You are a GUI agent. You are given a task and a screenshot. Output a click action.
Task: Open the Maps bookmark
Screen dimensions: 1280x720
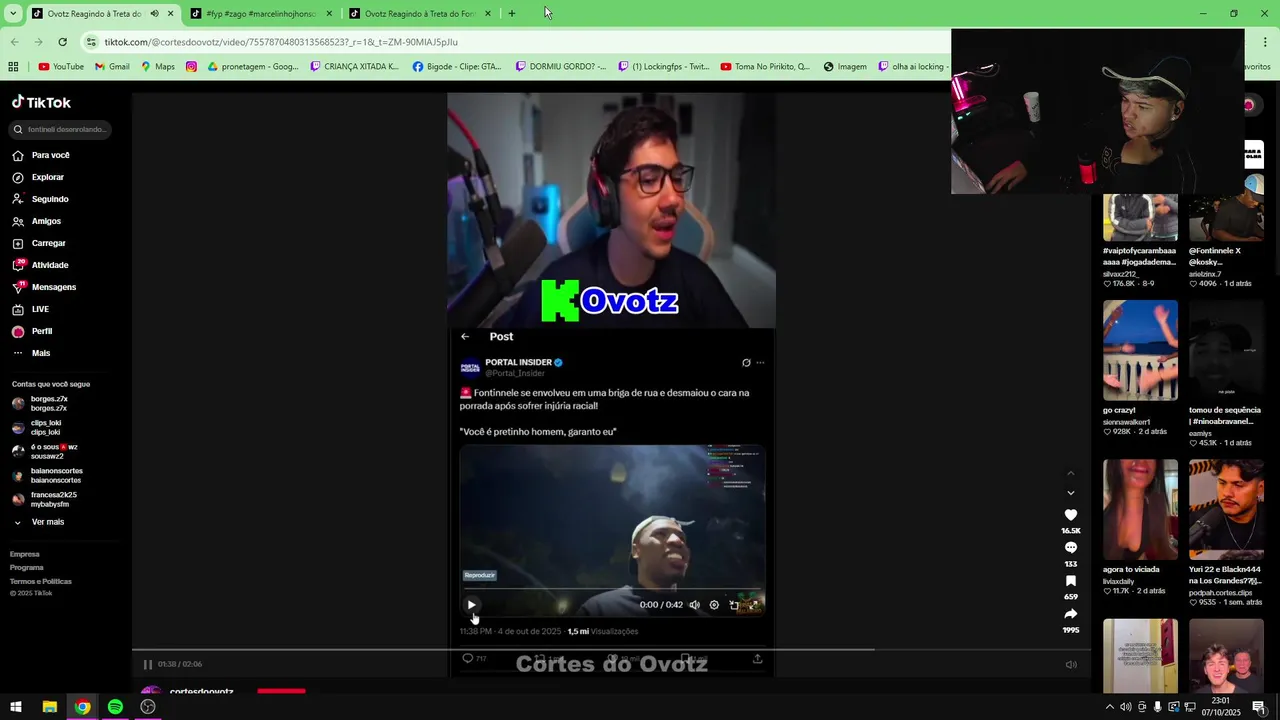(x=158, y=67)
